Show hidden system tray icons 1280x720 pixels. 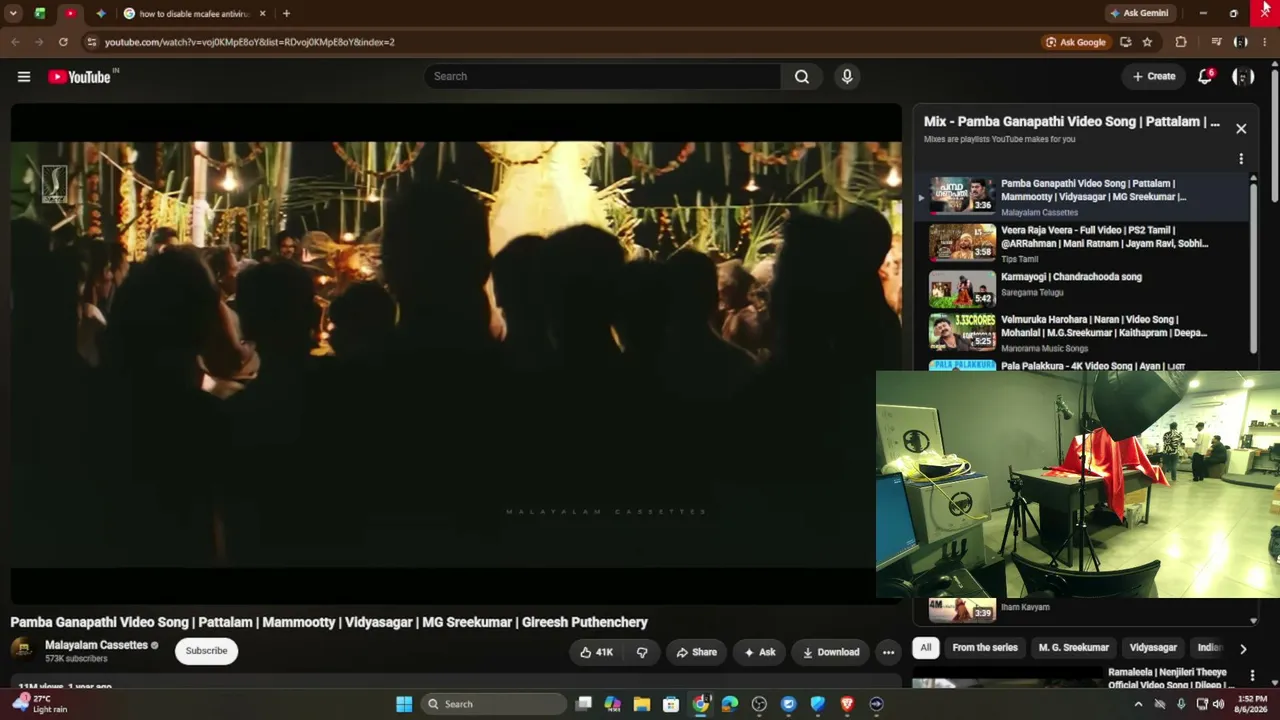pyautogui.click(x=1138, y=704)
